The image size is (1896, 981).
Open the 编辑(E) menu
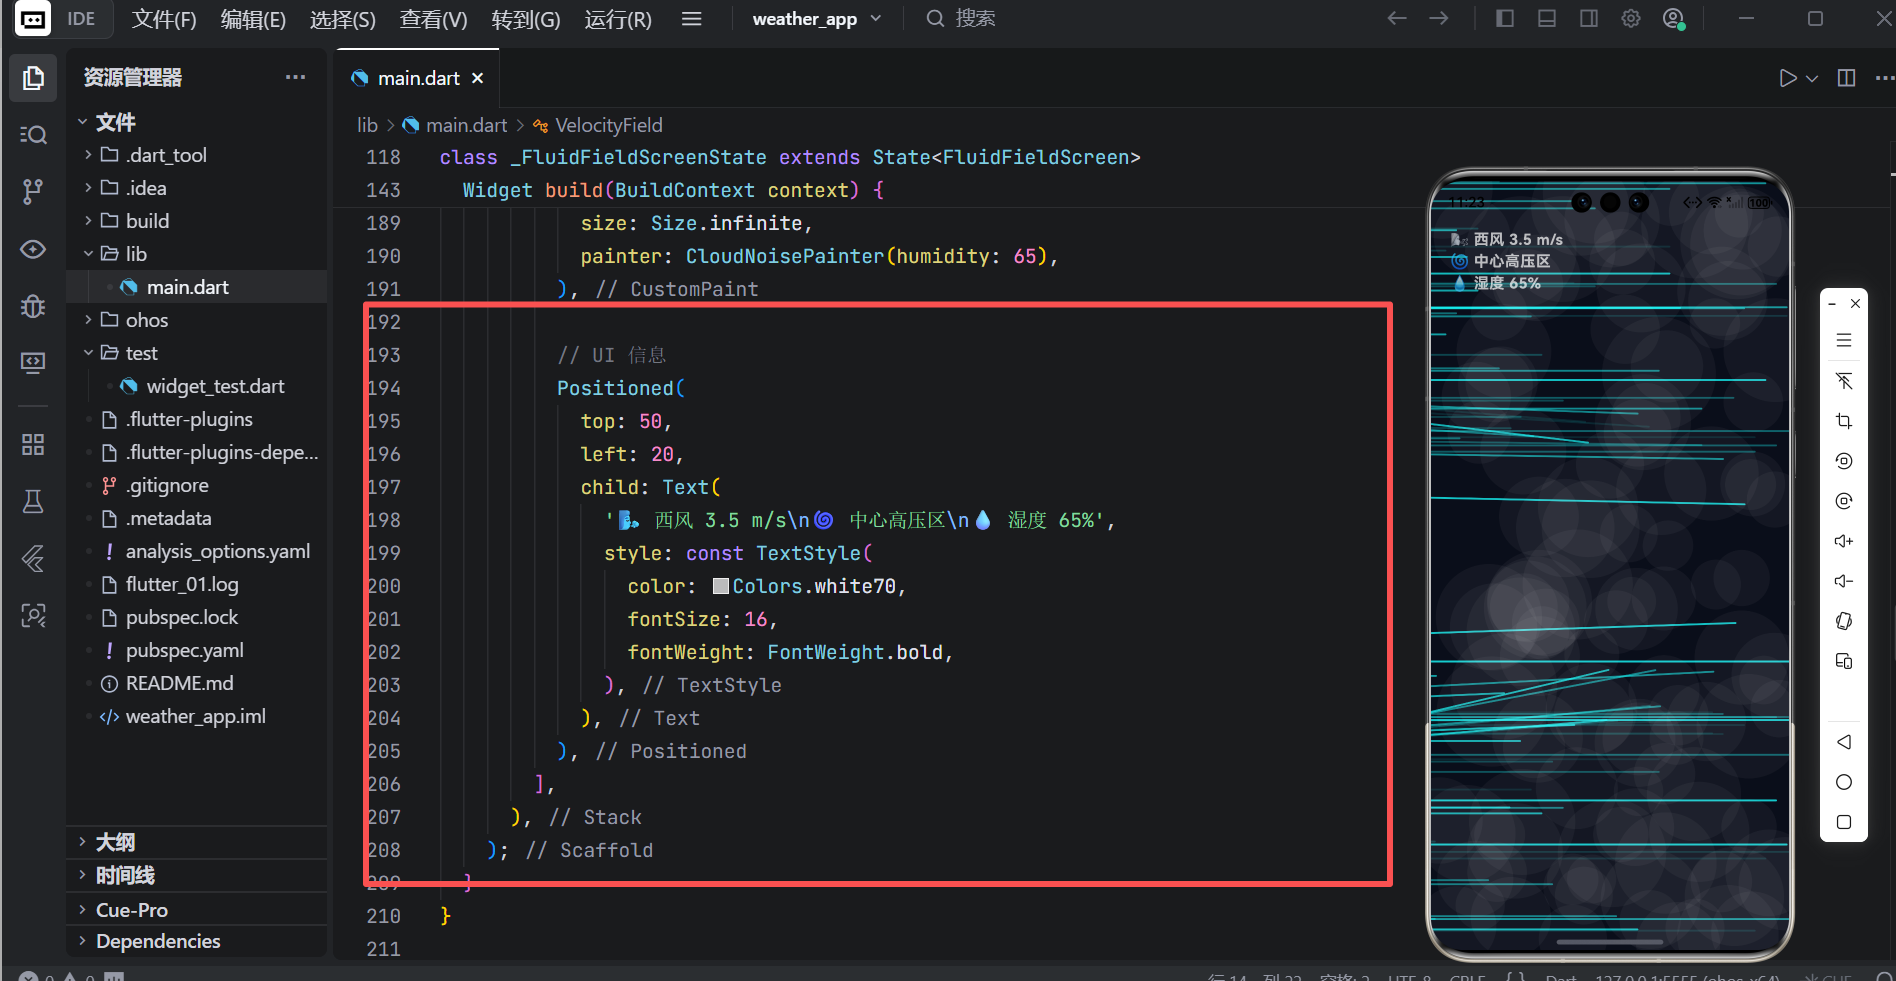pos(253,19)
